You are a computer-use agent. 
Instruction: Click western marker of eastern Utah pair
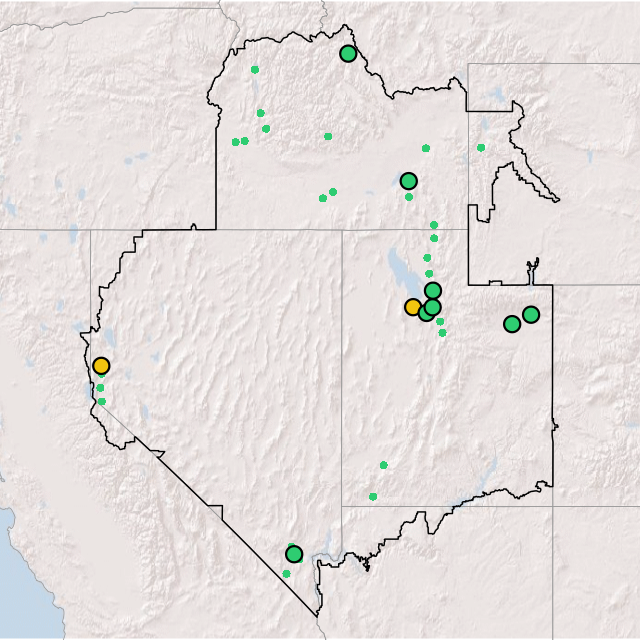tap(512, 324)
